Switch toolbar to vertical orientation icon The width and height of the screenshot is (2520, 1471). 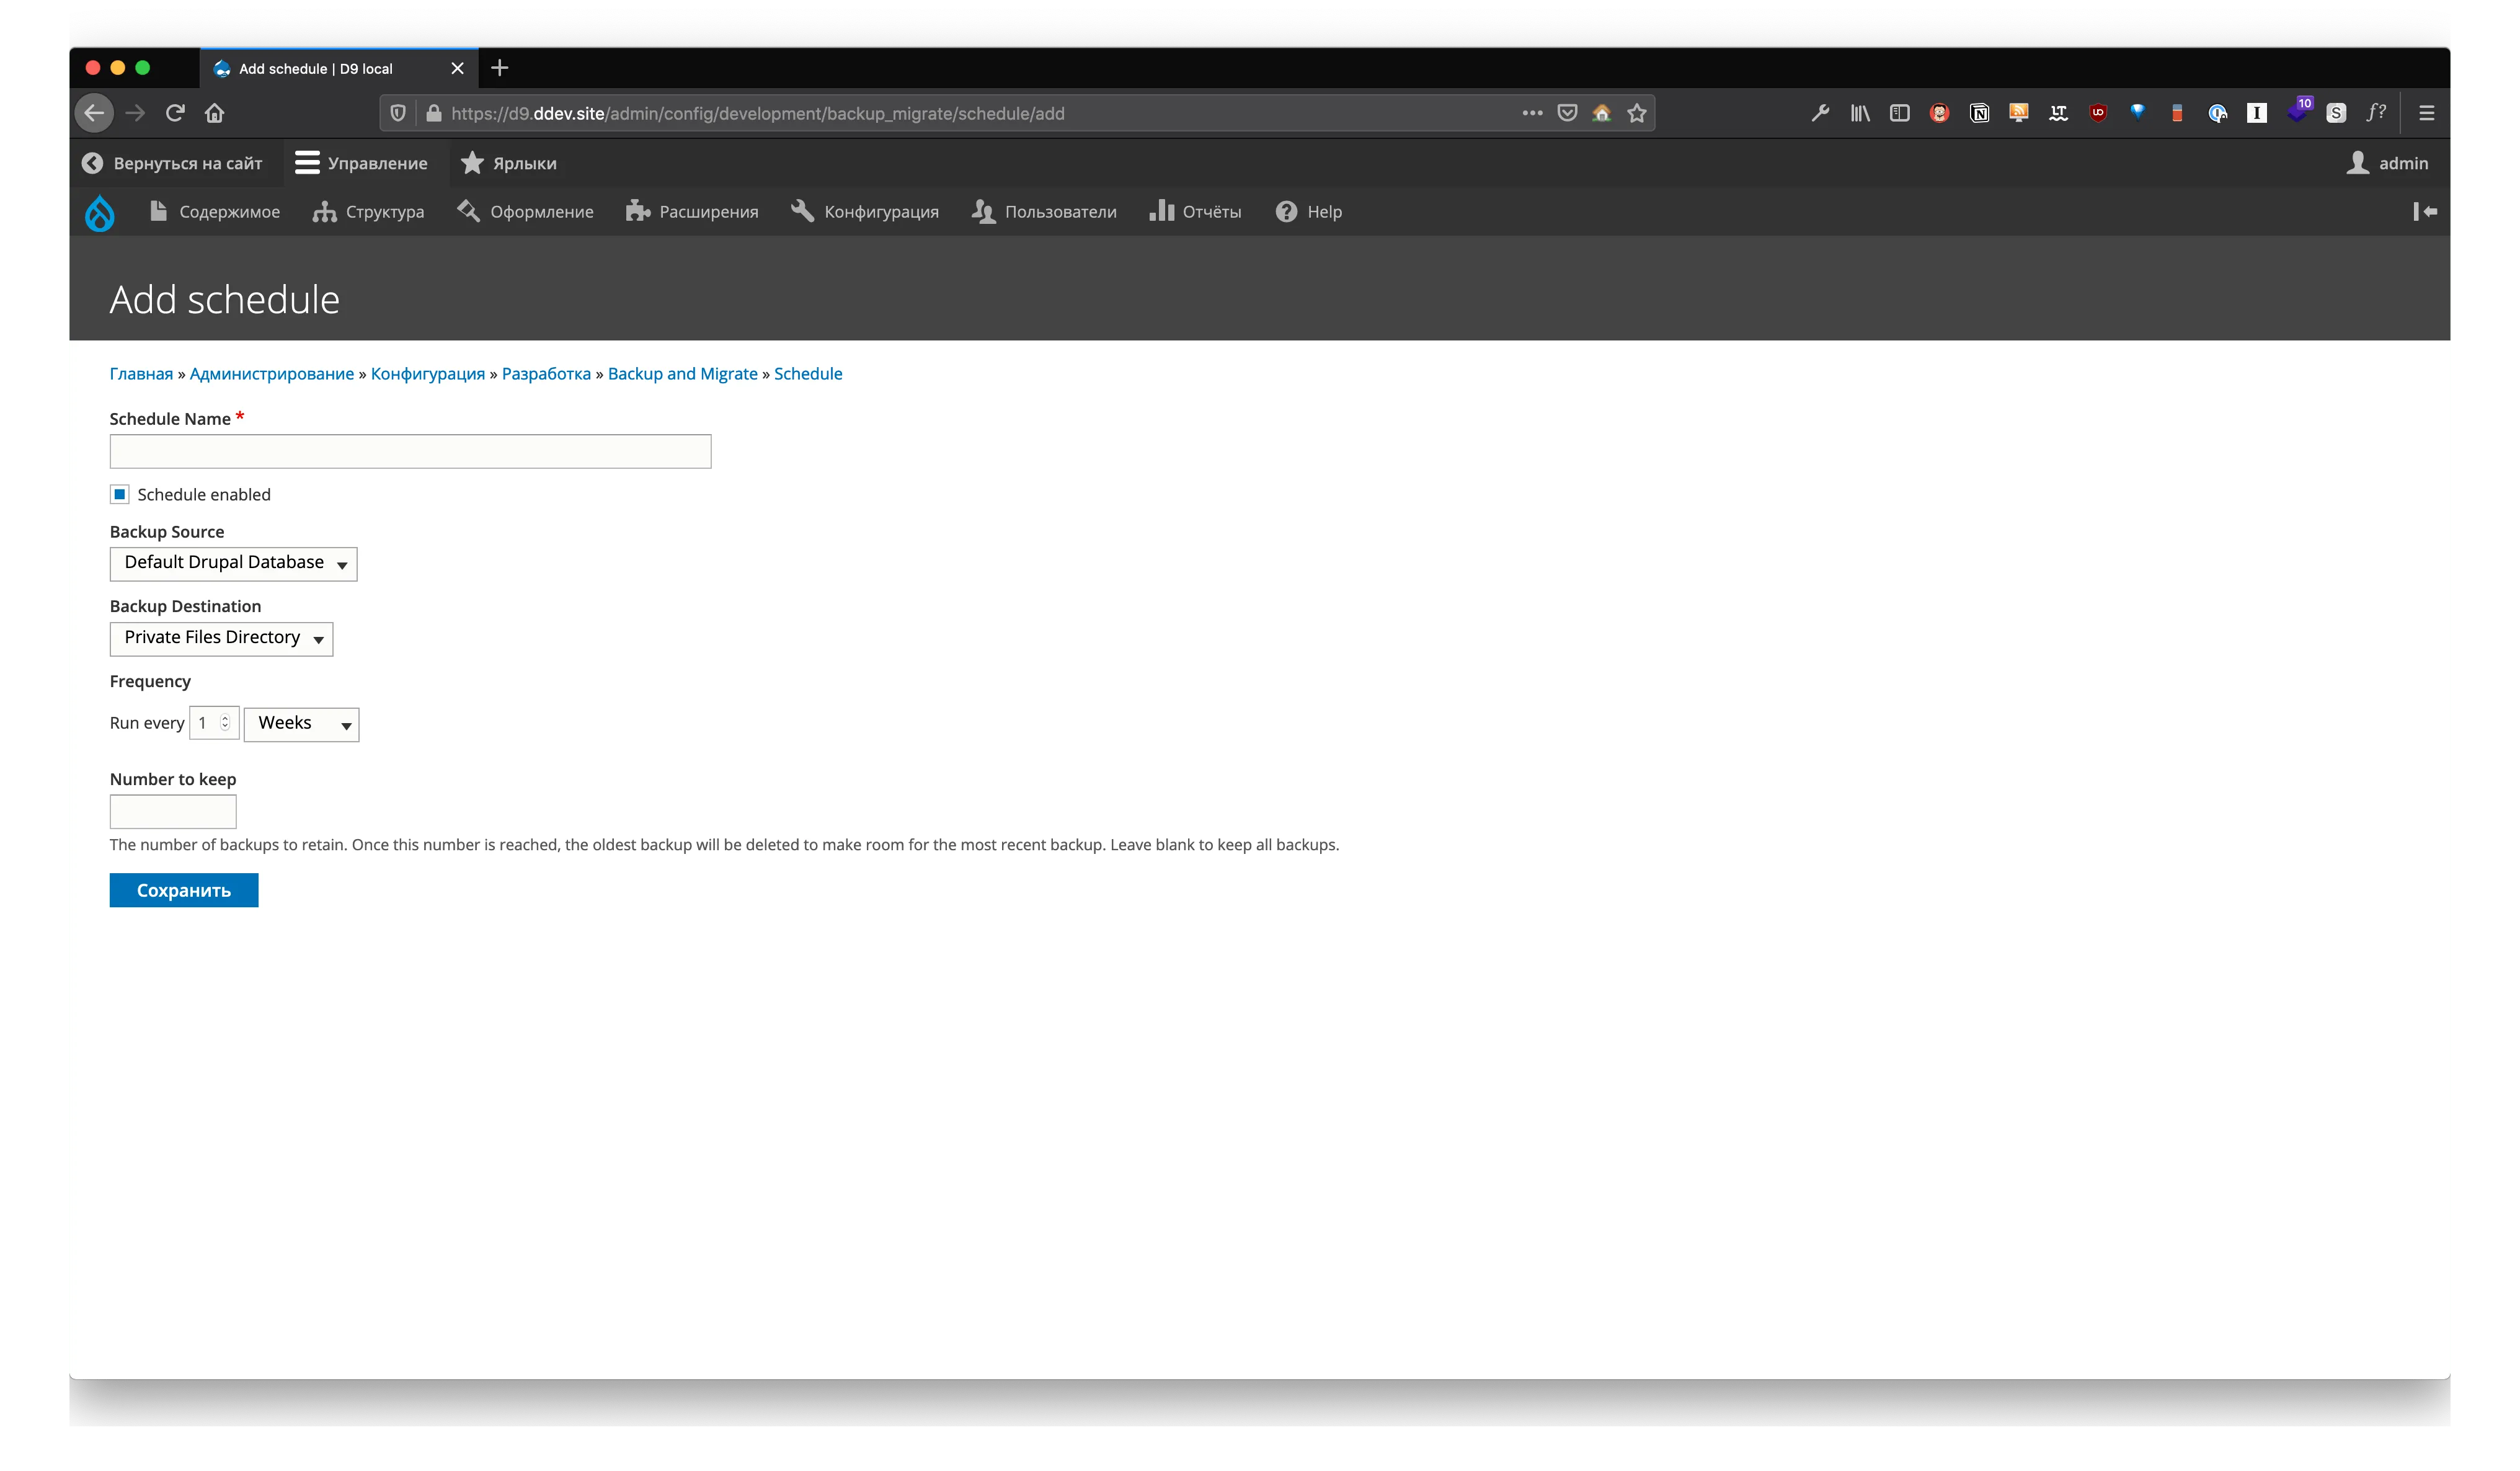[x=2424, y=211]
